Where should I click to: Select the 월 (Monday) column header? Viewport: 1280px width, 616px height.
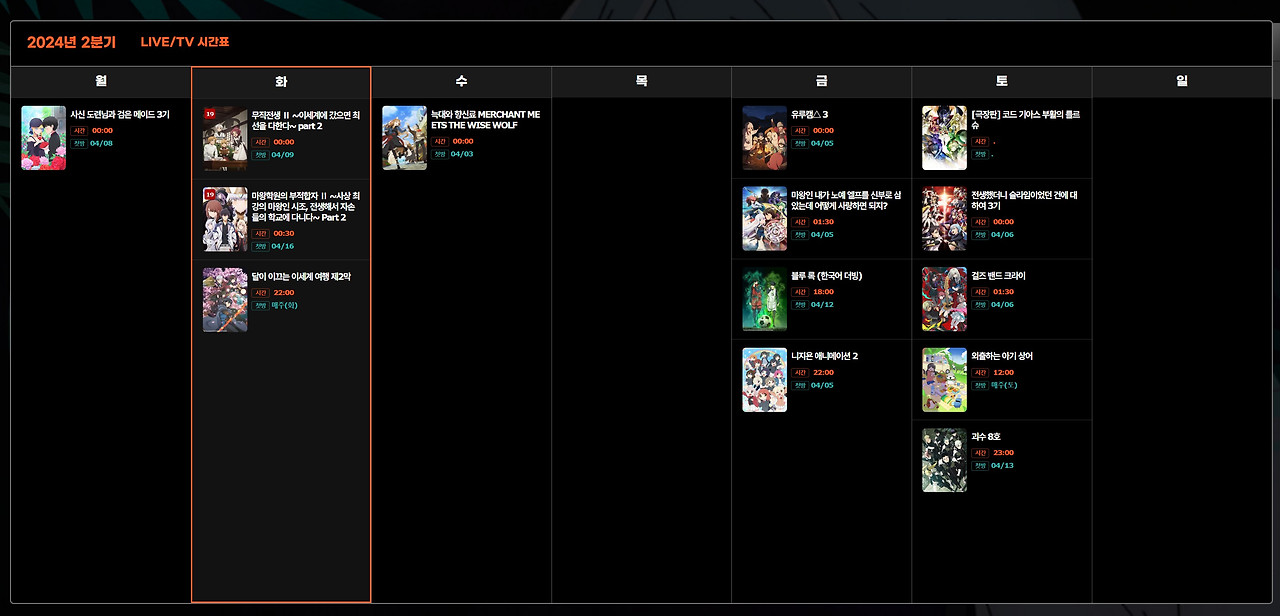[101, 81]
